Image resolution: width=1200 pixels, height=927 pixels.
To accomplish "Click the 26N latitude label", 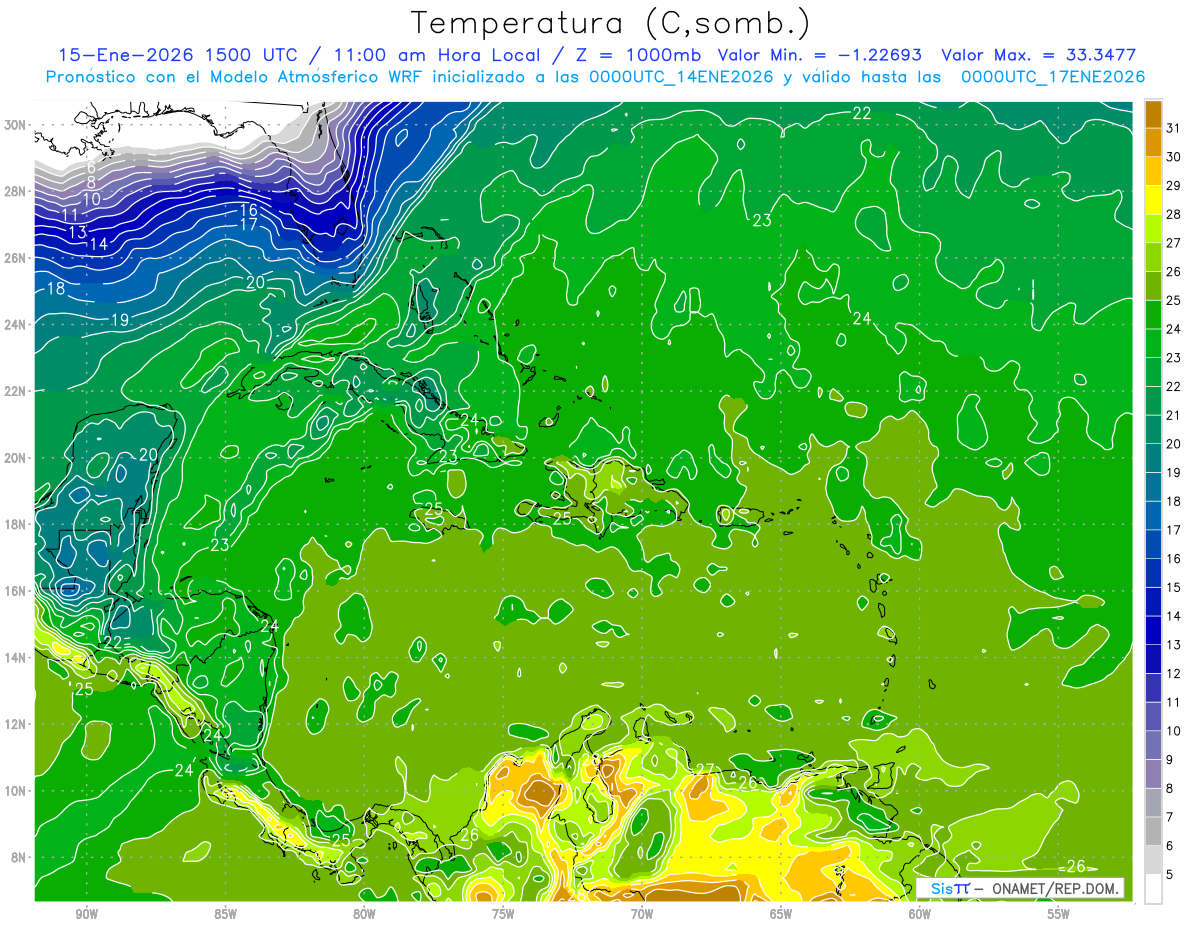I will click(15, 258).
